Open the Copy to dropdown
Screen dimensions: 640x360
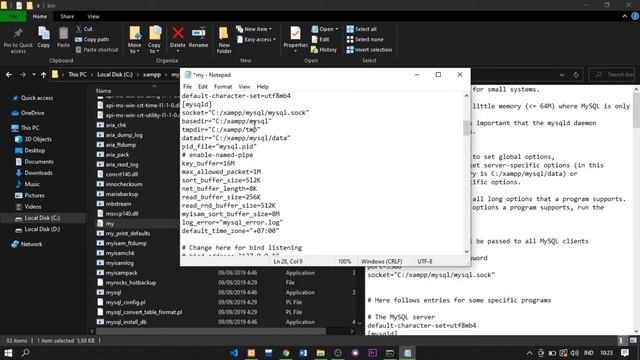point(154,40)
